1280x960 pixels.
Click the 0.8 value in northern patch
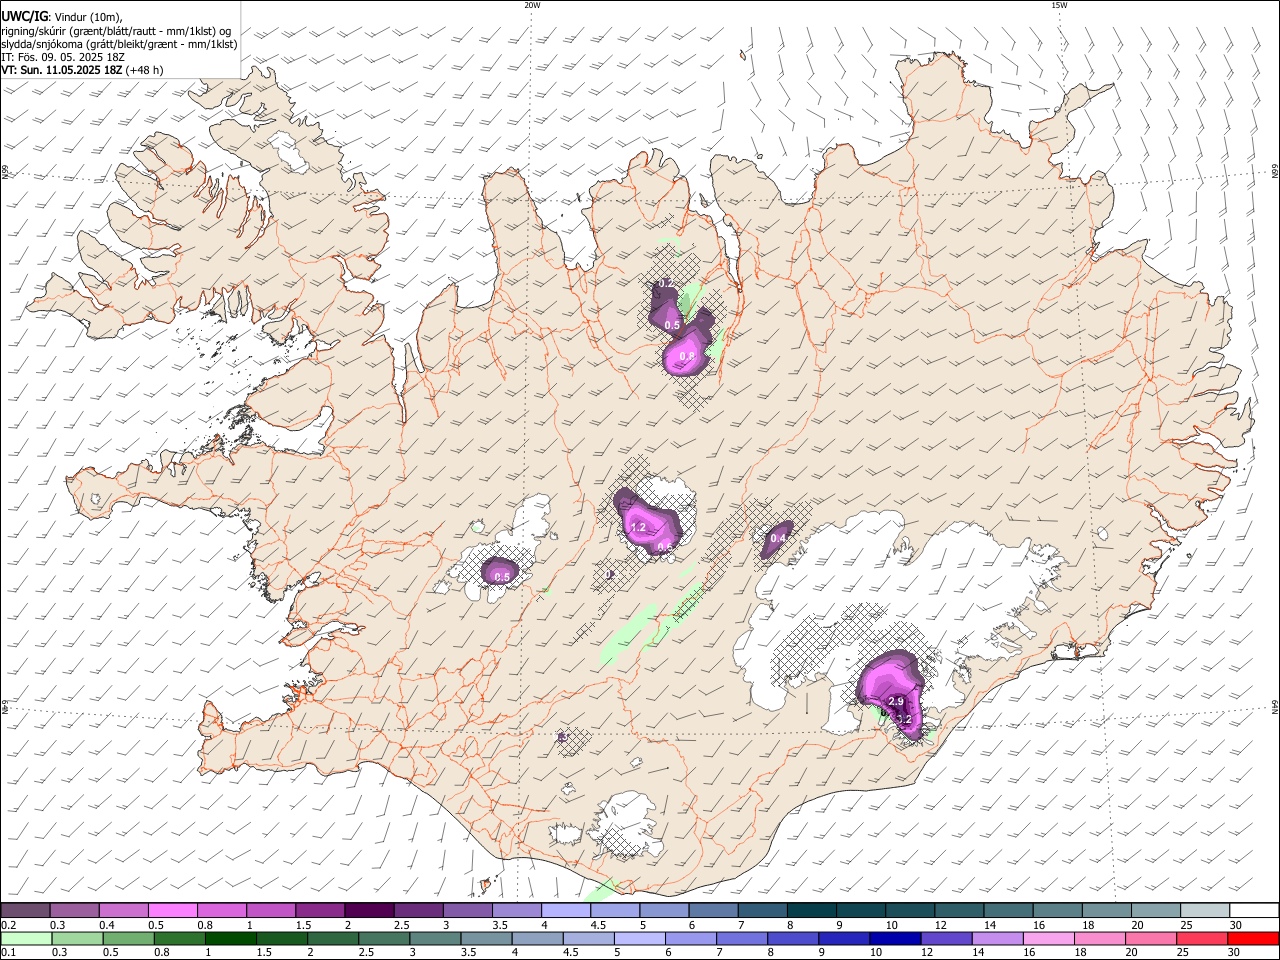point(687,356)
